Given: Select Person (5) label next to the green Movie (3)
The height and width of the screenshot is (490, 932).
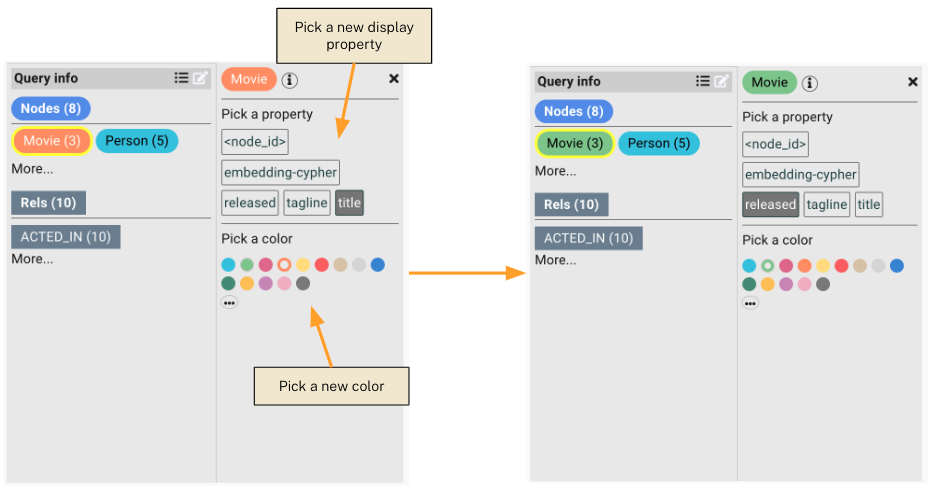Looking at the screenshot, I should click(x=659, y=143).
